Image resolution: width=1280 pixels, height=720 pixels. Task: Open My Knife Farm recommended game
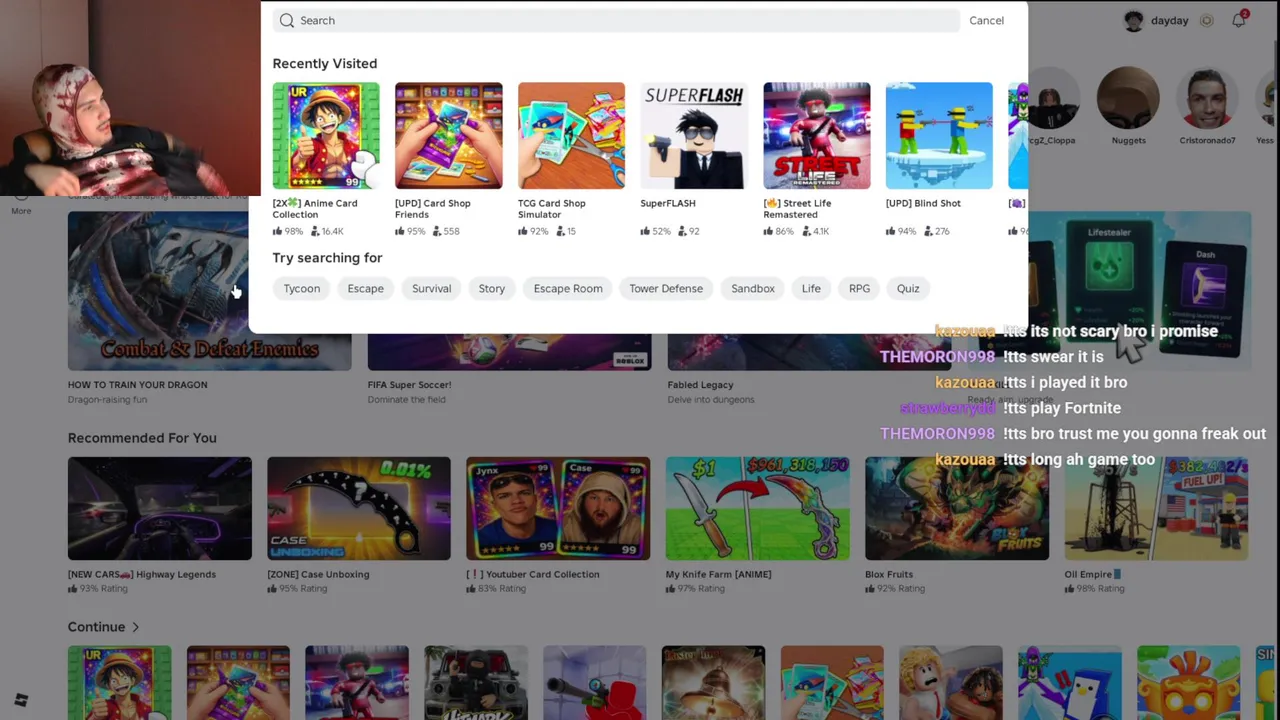pyautogui.click(x=758, y=508)
